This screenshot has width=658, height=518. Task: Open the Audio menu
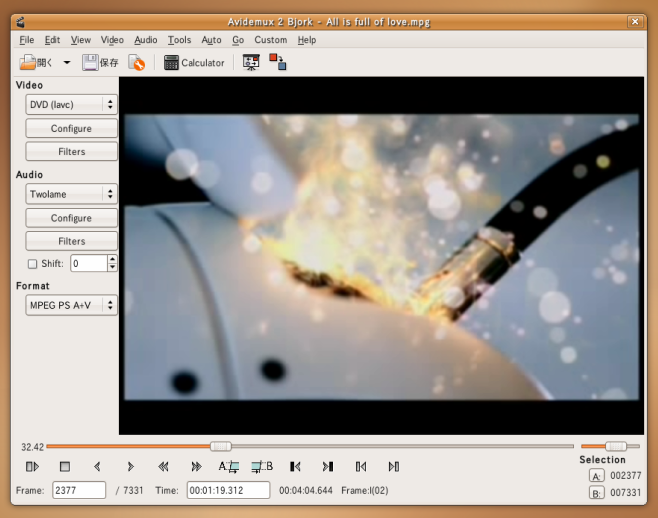tap(146, 40)
